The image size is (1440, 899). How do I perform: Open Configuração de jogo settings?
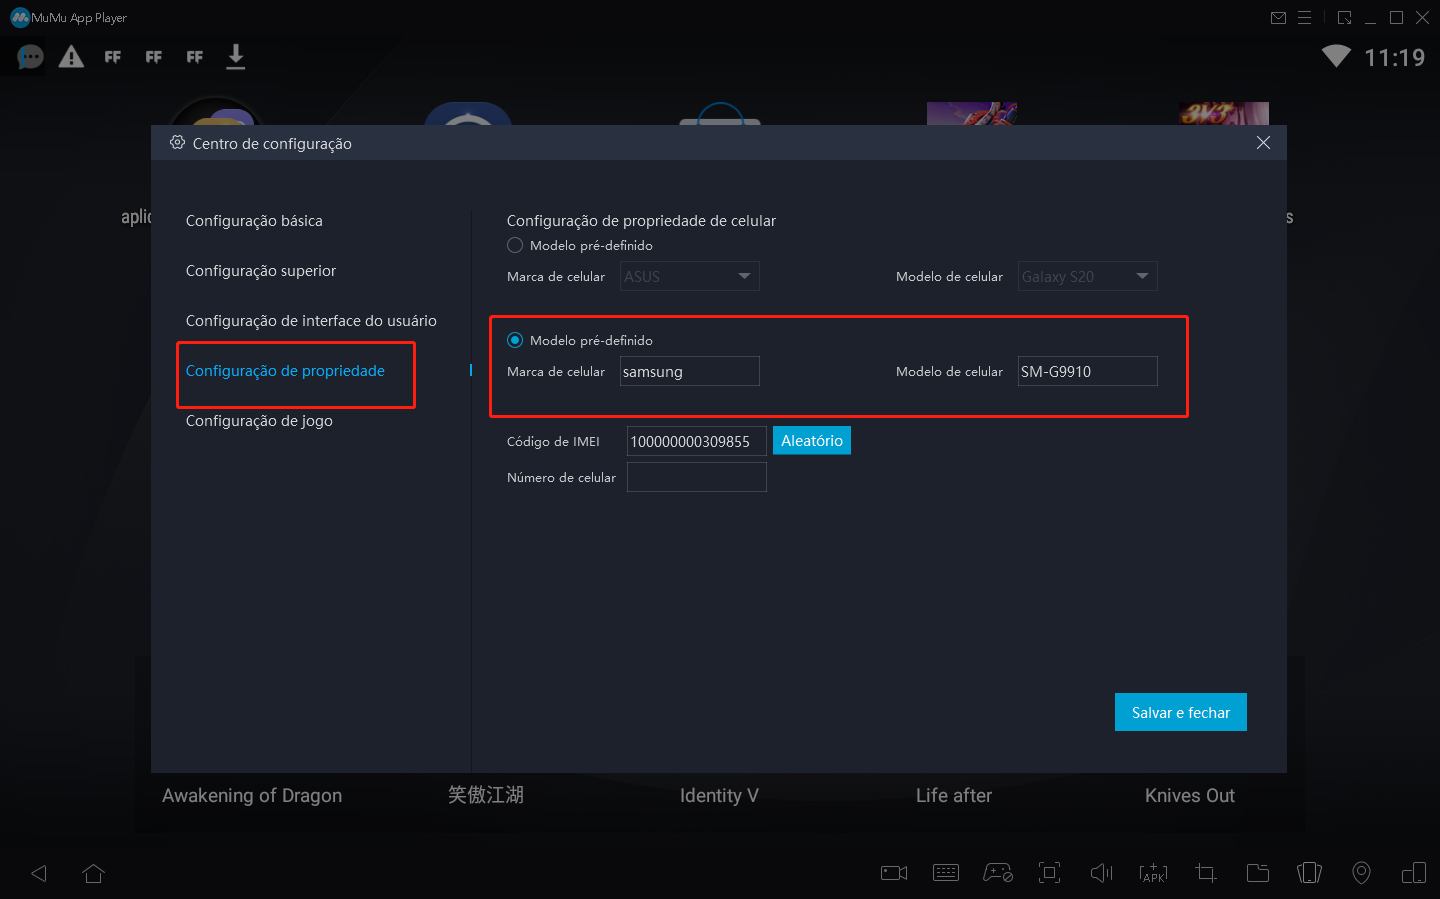click(258, 420)
